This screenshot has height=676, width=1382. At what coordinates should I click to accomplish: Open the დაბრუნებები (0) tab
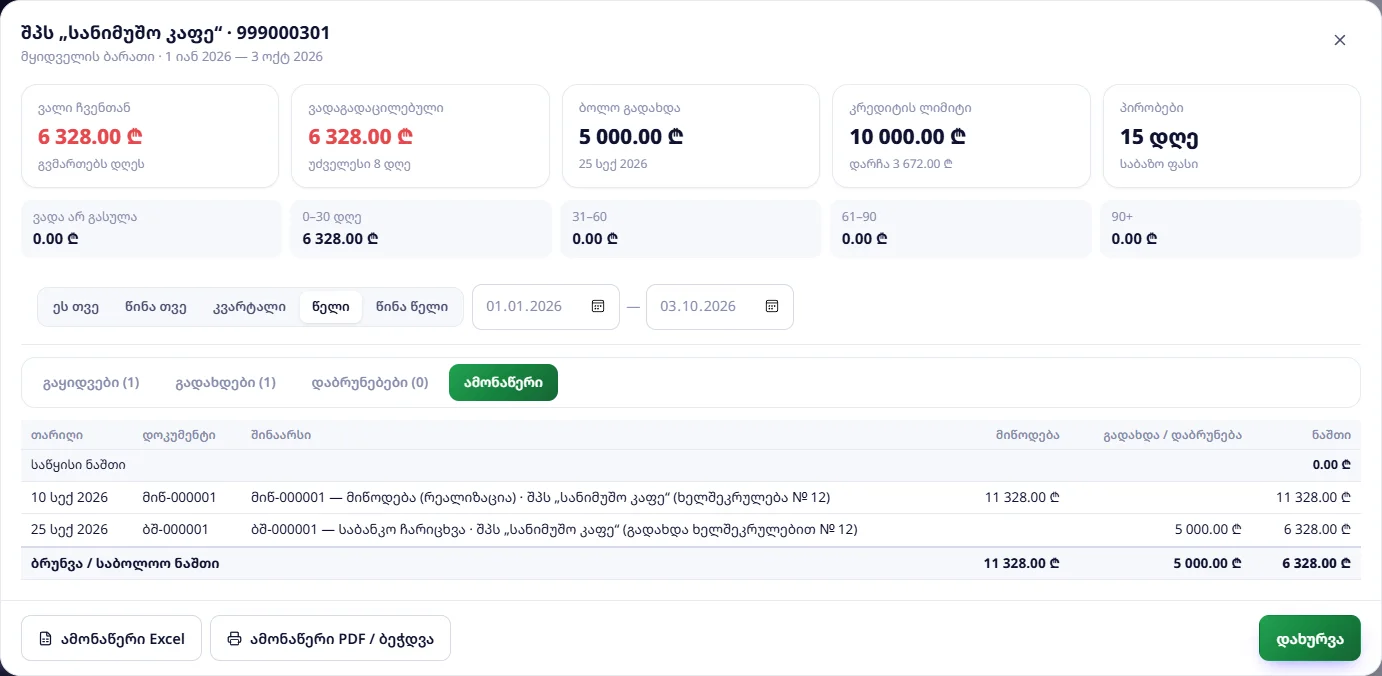(370, 382)
